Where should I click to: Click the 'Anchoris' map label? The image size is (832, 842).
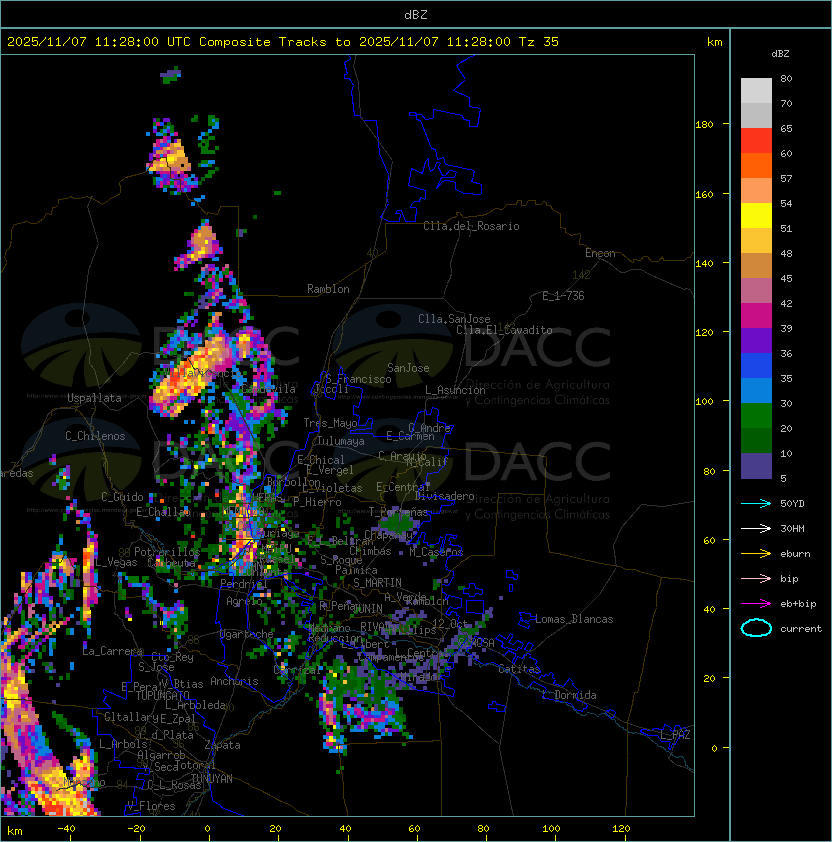click(234, 681)
